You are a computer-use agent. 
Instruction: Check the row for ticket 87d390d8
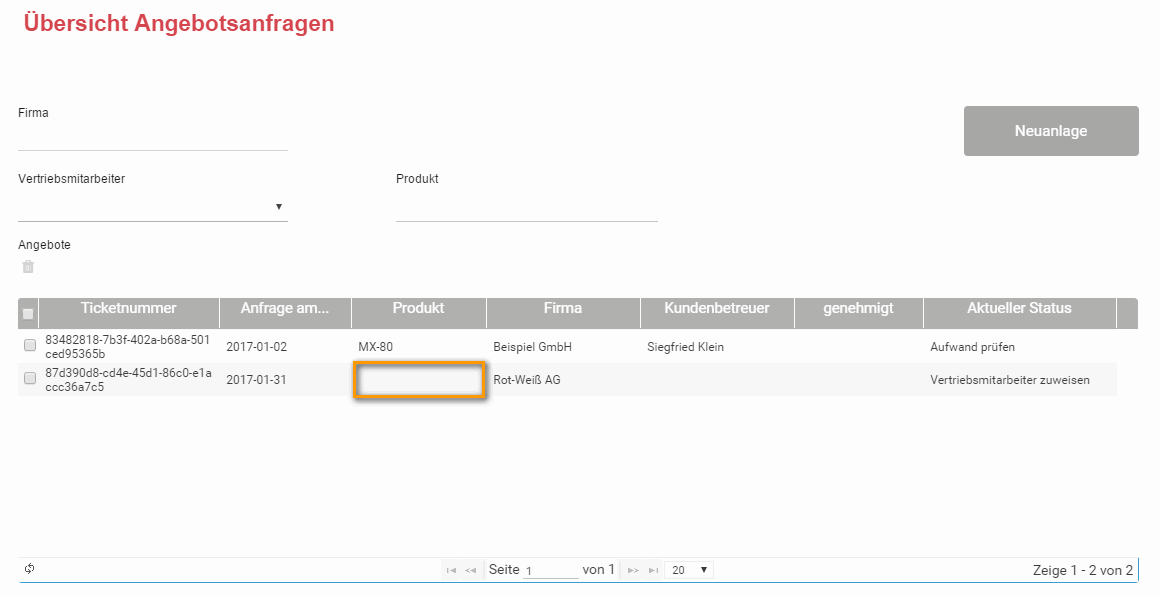click(30, 379)
